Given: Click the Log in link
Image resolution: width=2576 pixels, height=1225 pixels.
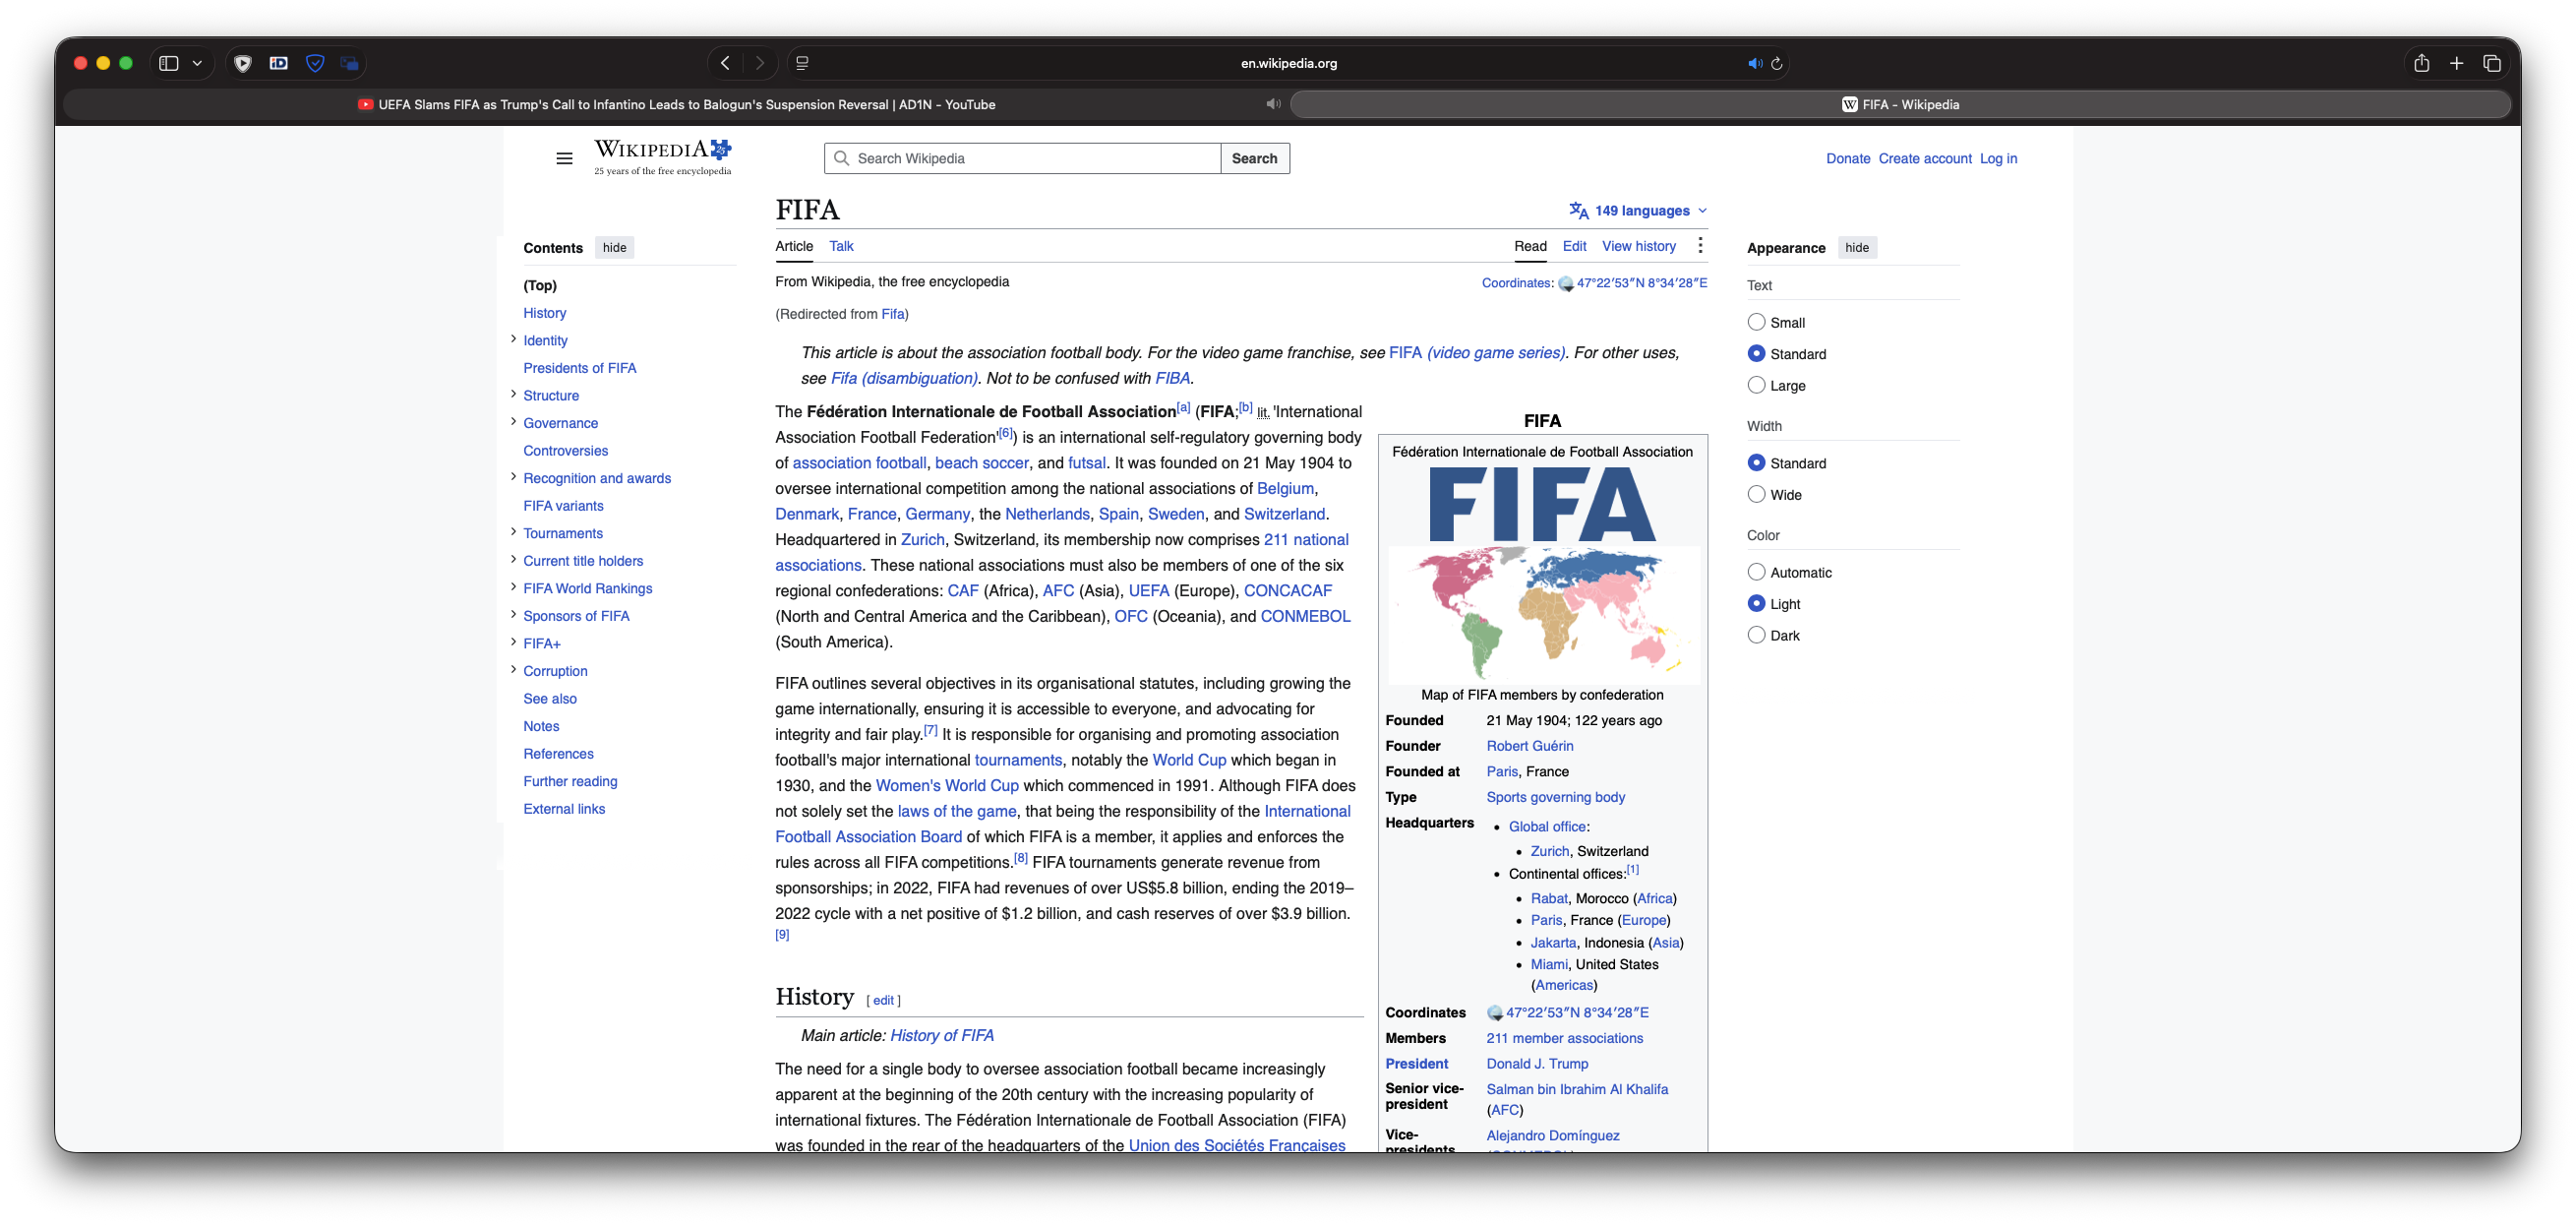Looking at the screenshot, I should pos(1998,158).
